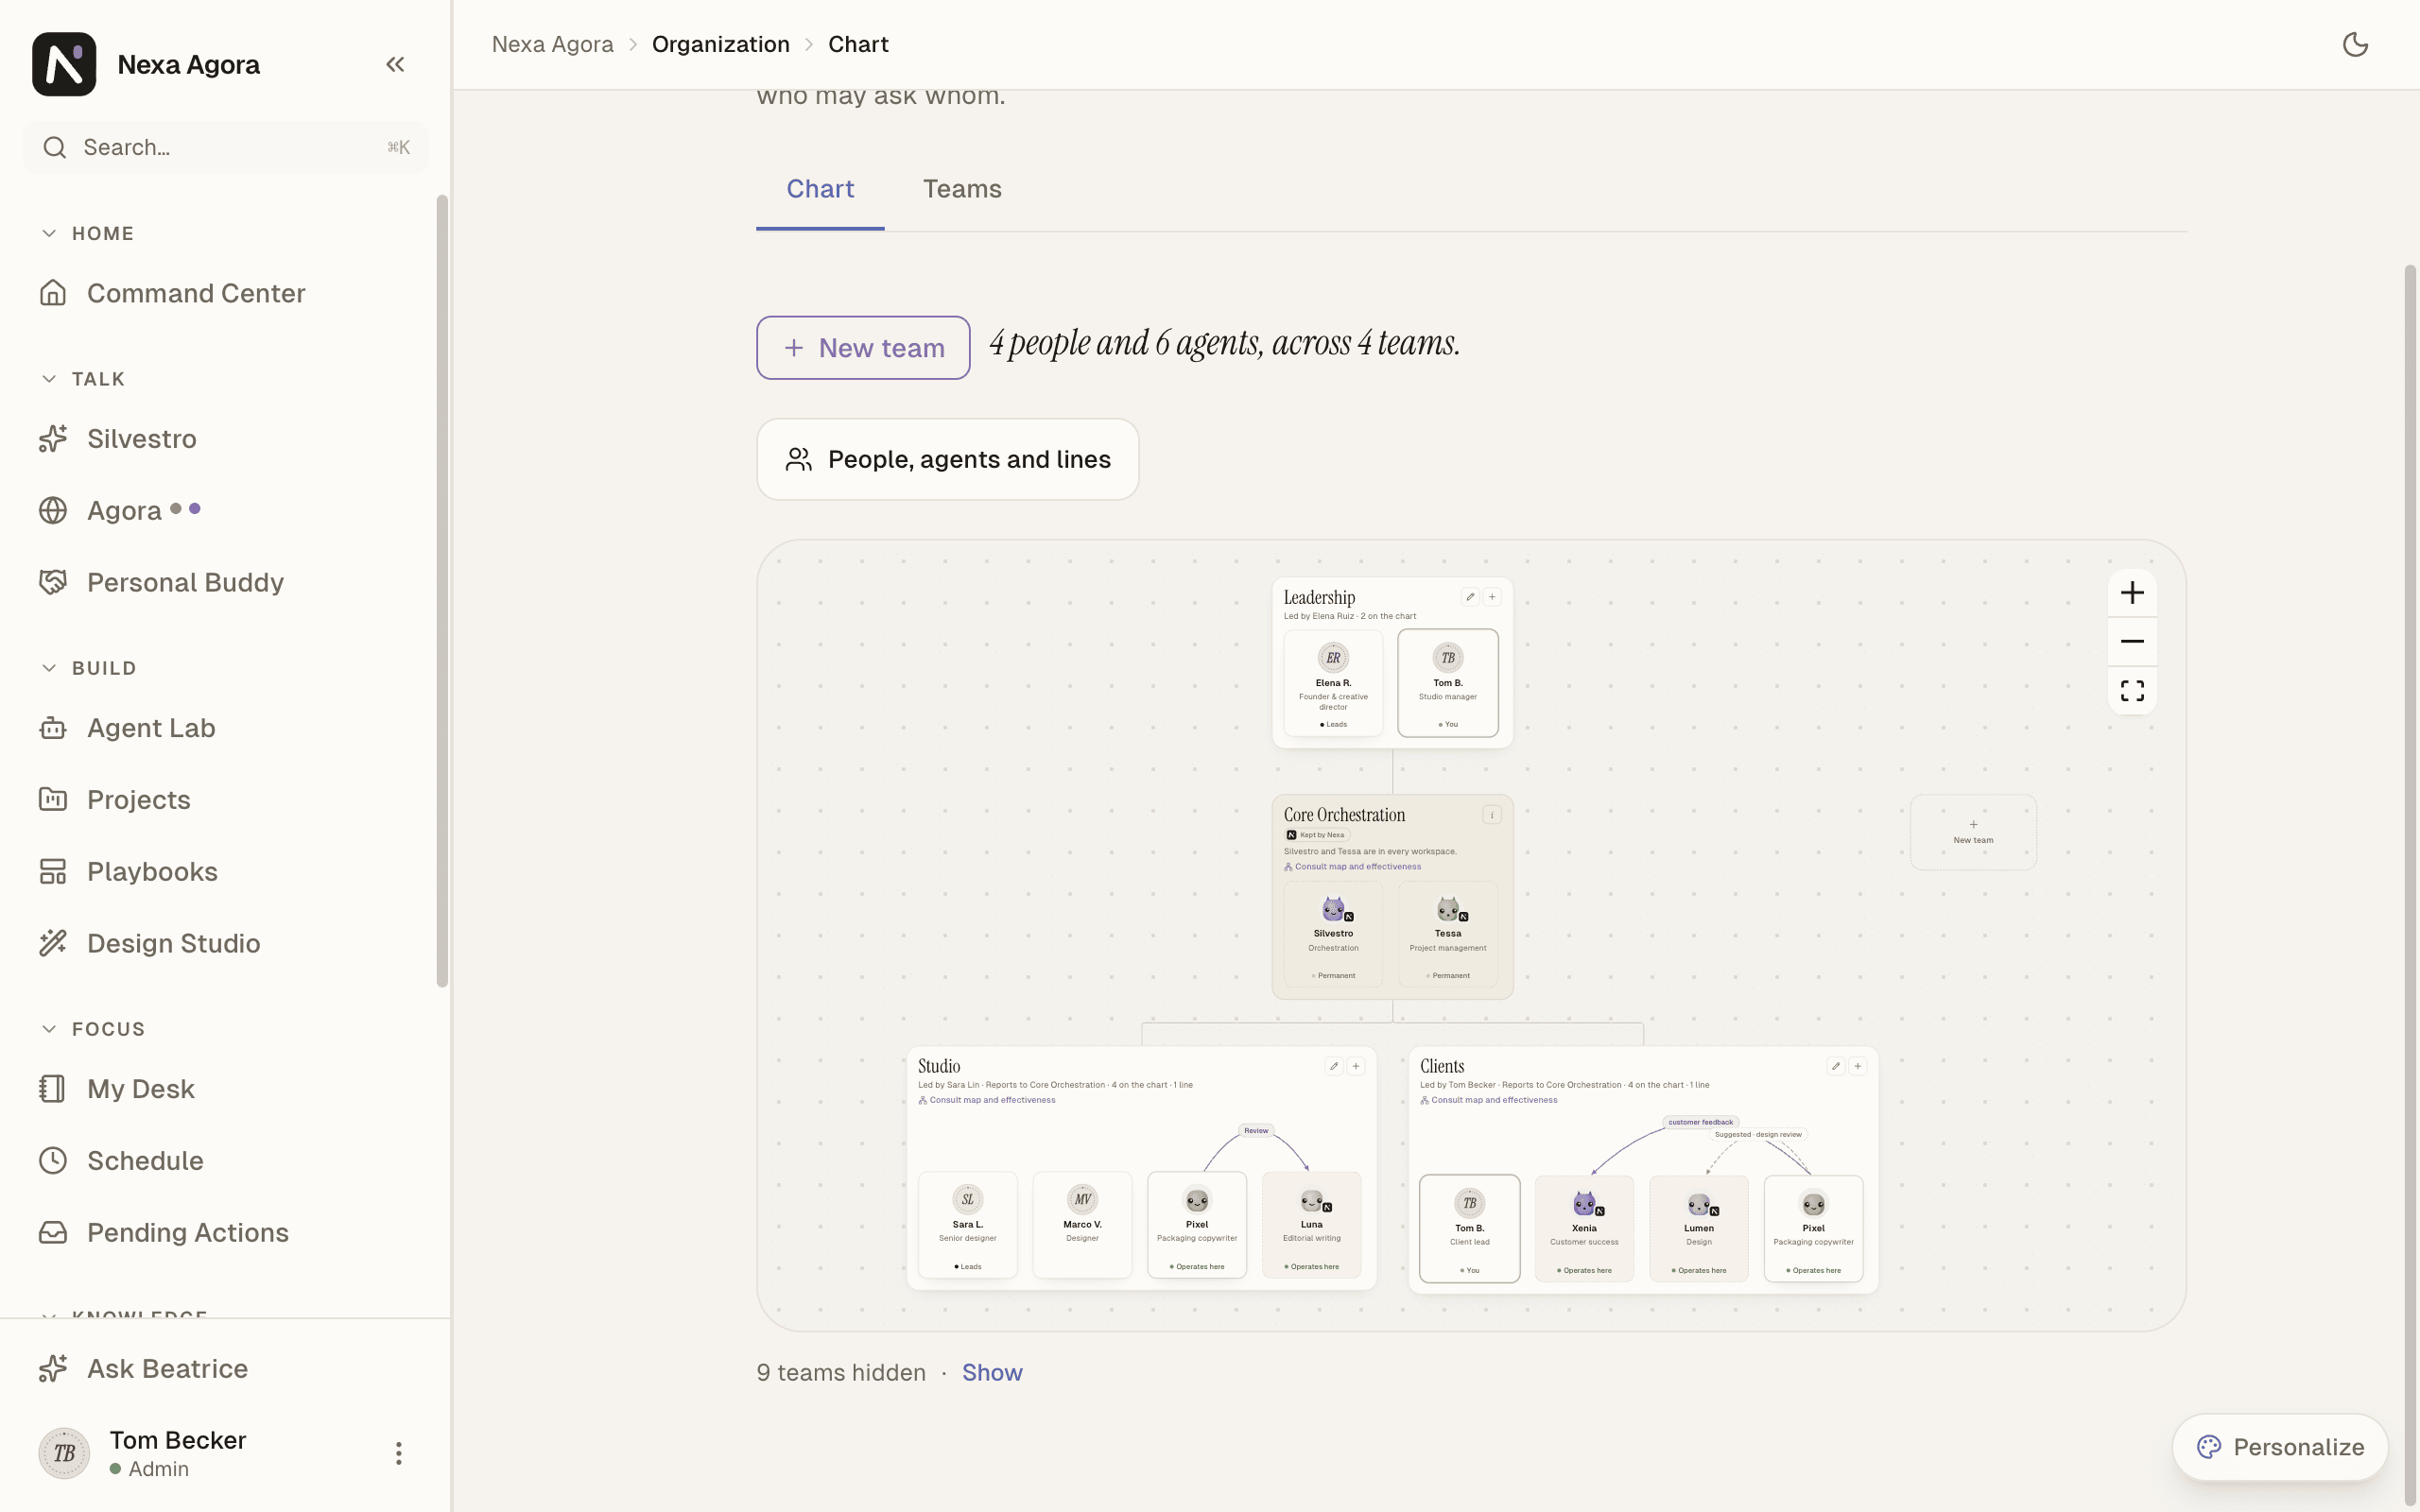Select Xenia agent card
2420x1512 pixels.
pos(1584,1229)
